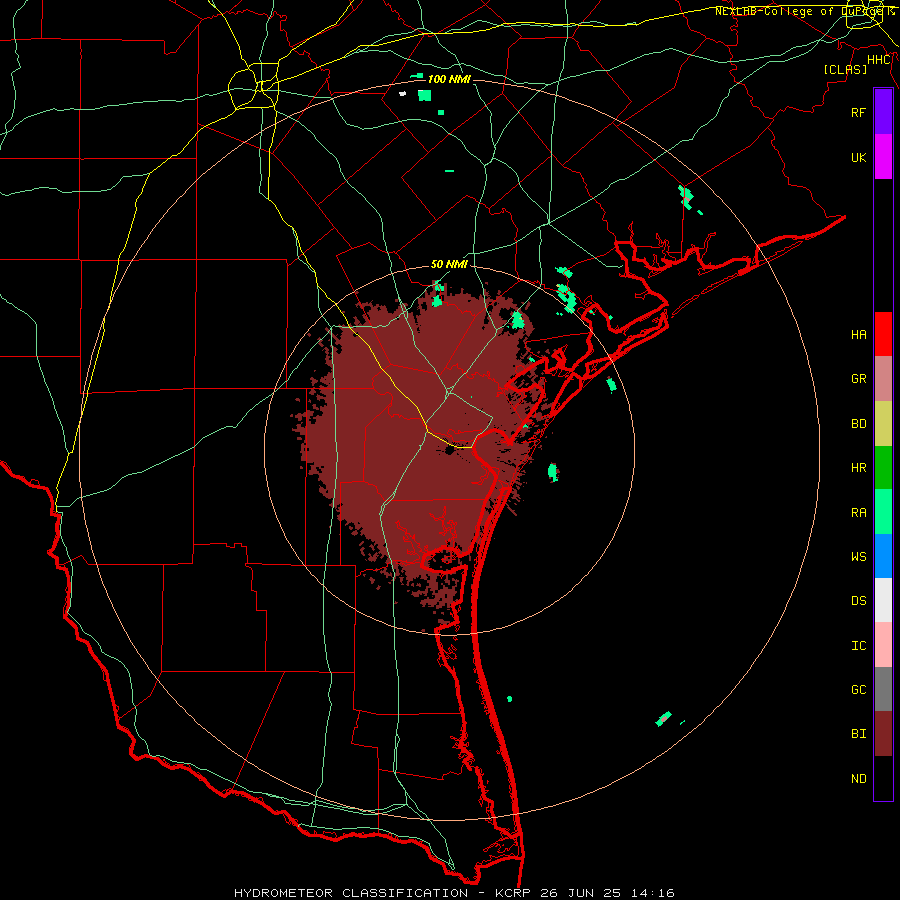The width and height of the screenshot is (900, 900).
Task: Click the RF legend label
Action: (858, 112)
